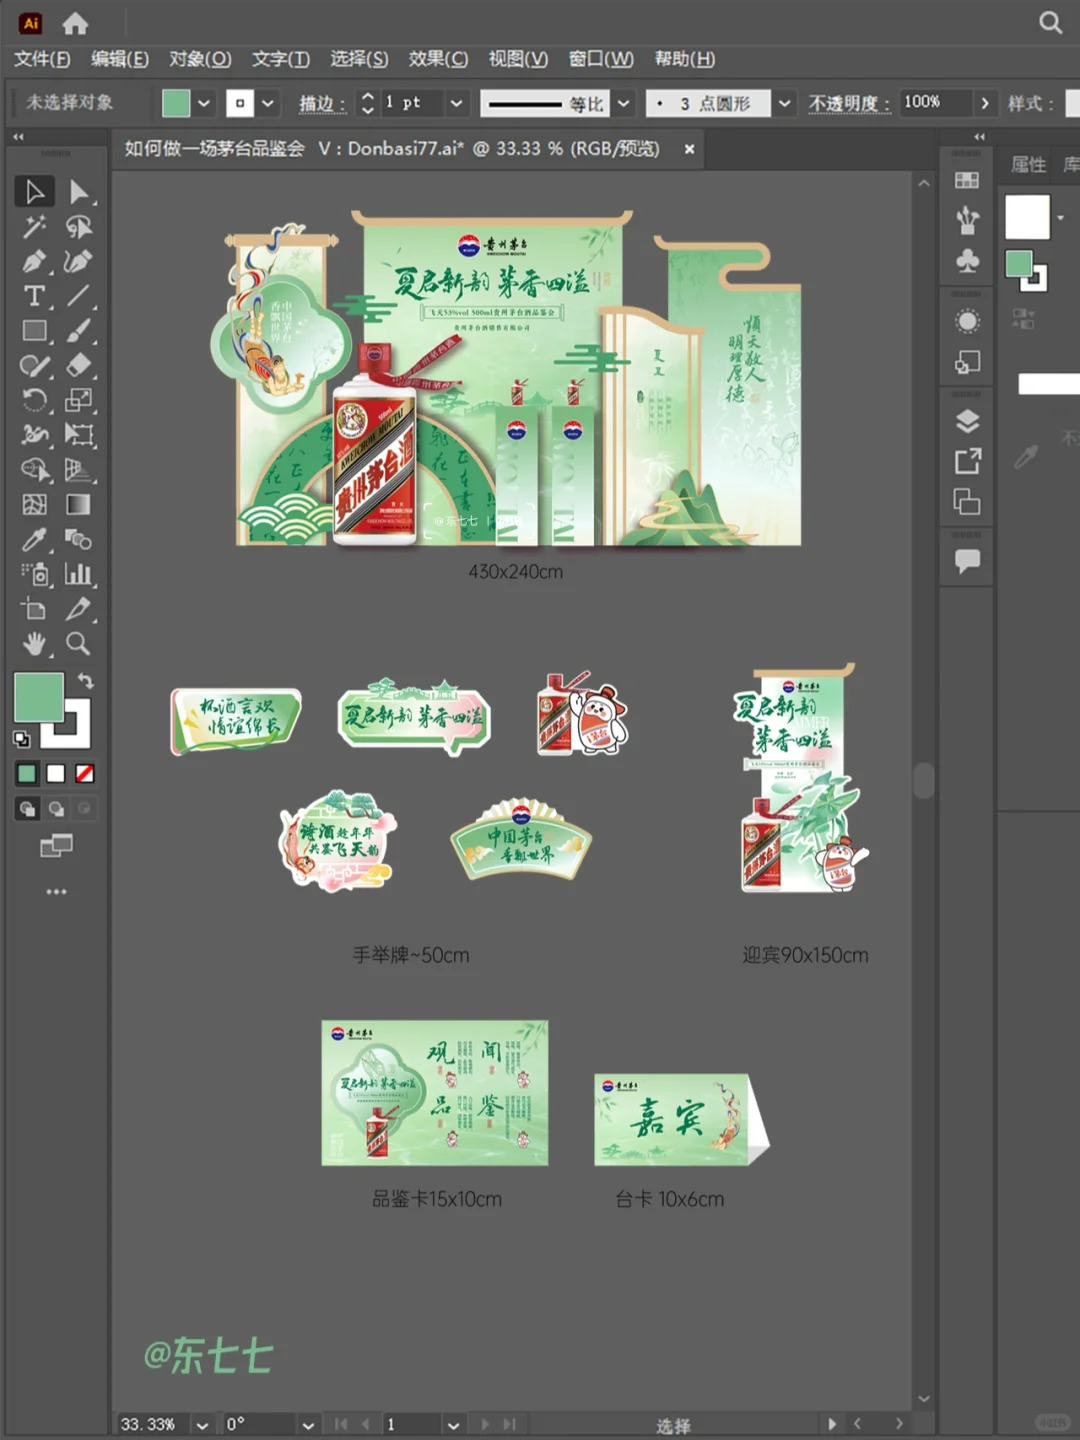Open the 编辑(E) menu

pyautogui.click(x=120, y=59)
